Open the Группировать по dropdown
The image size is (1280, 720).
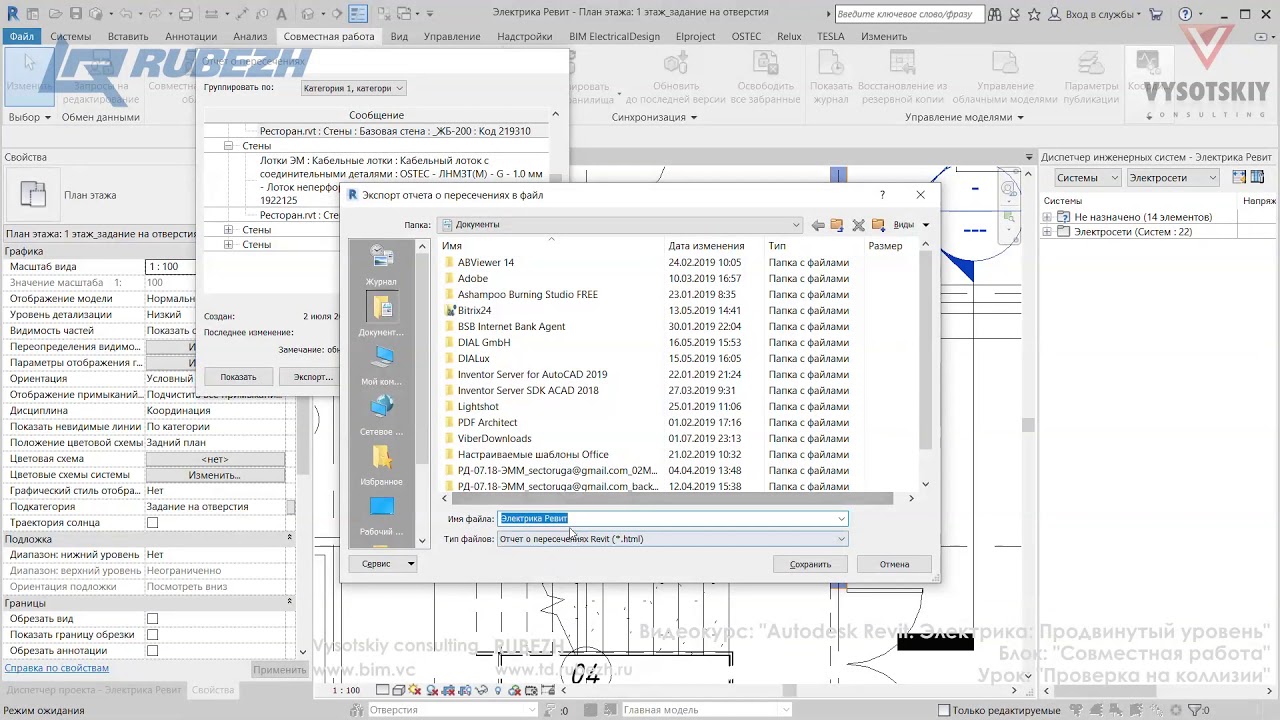tap(353, 88)
